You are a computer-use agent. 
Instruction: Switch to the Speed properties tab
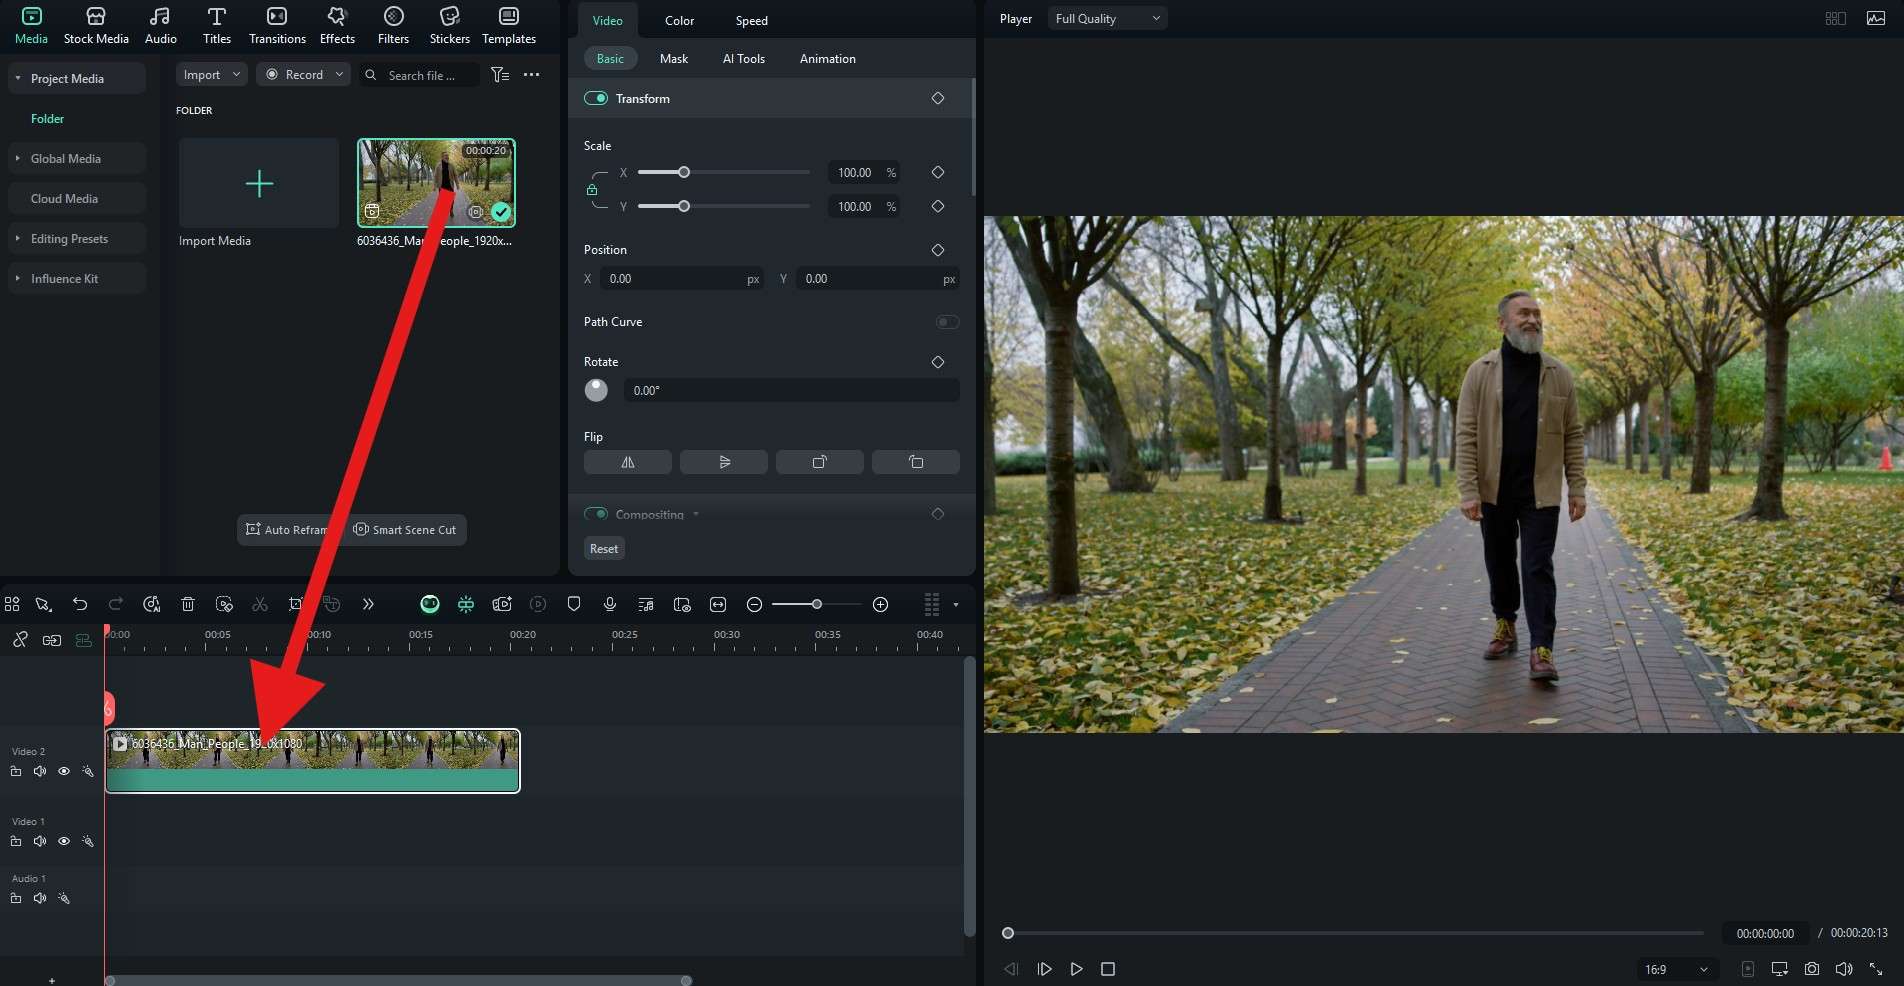pyautogui.click(x=752, y=20)
